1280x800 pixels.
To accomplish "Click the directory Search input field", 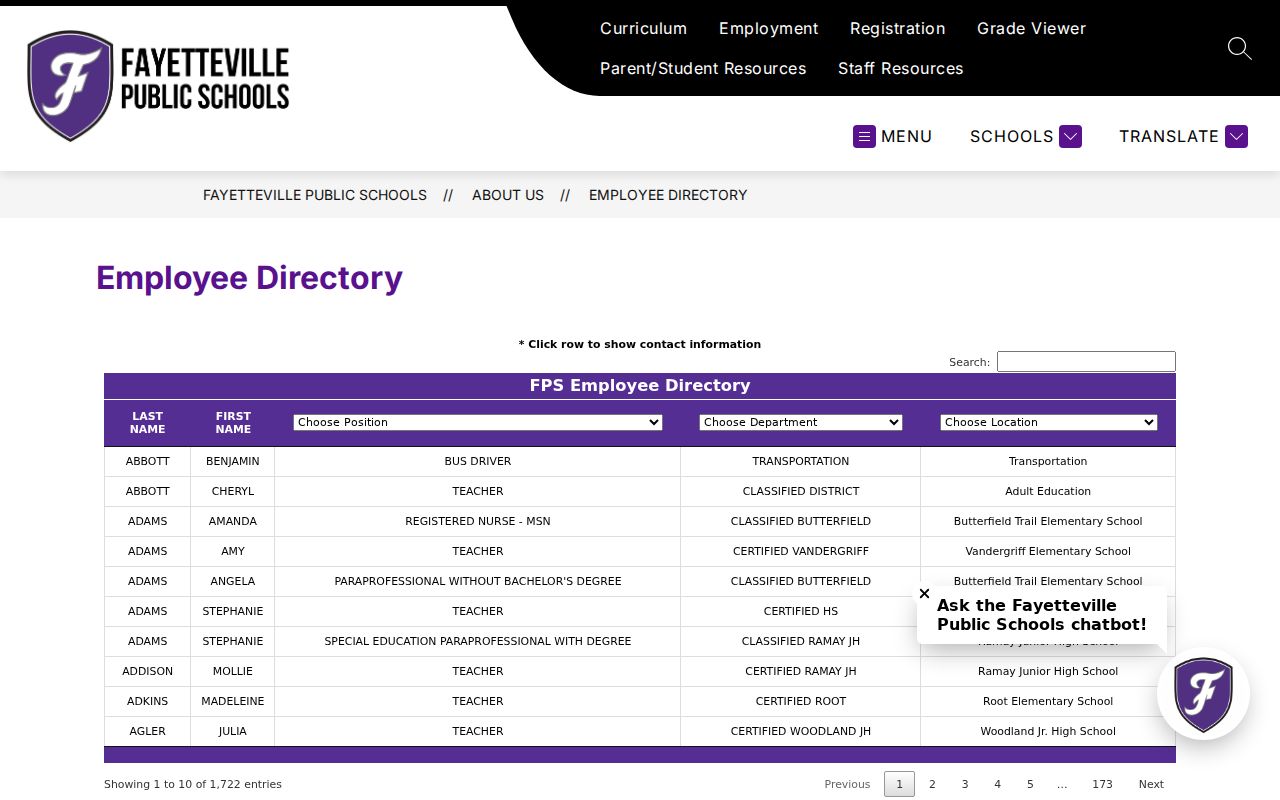I will pos(1086,362).
